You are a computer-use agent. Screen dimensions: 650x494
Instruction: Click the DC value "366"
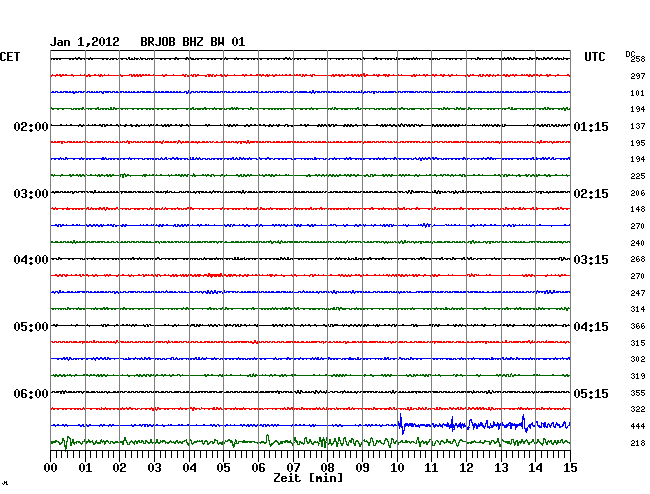point(638,326)
